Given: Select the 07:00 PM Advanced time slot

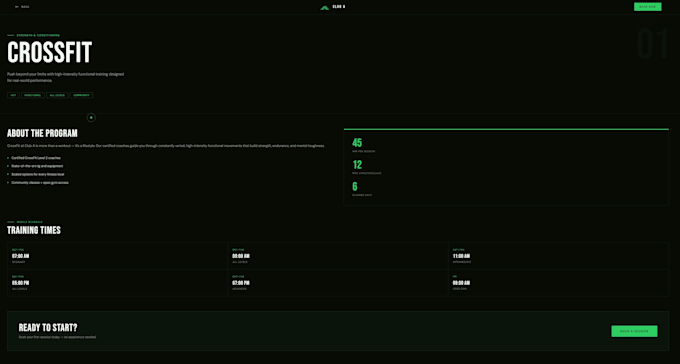Looking at the screenshot, I should click(338, 283).
